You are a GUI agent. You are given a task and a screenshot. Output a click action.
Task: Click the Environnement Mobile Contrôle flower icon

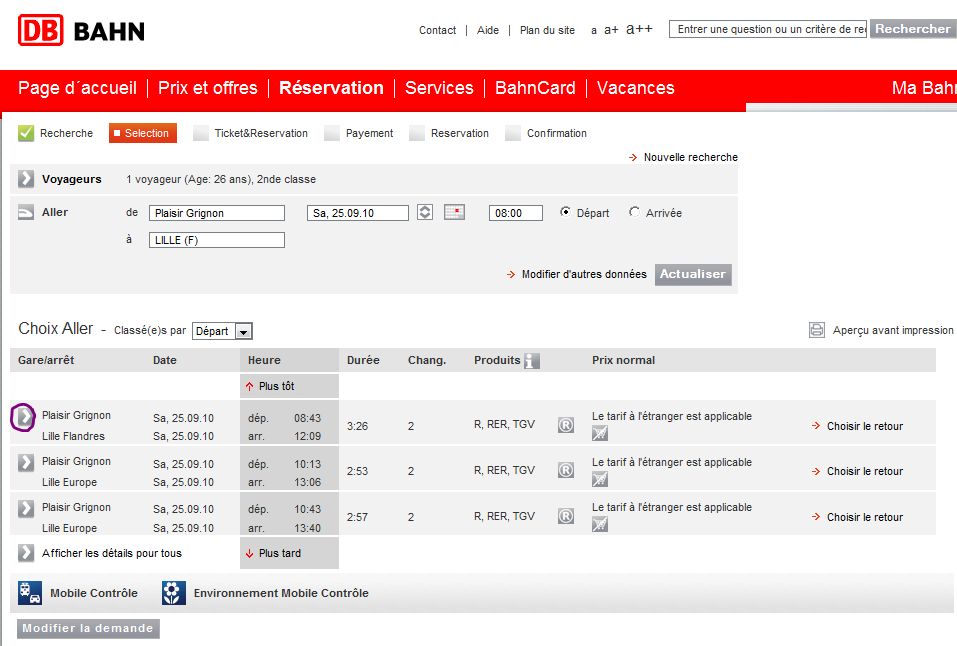click(x=173, y=593)
